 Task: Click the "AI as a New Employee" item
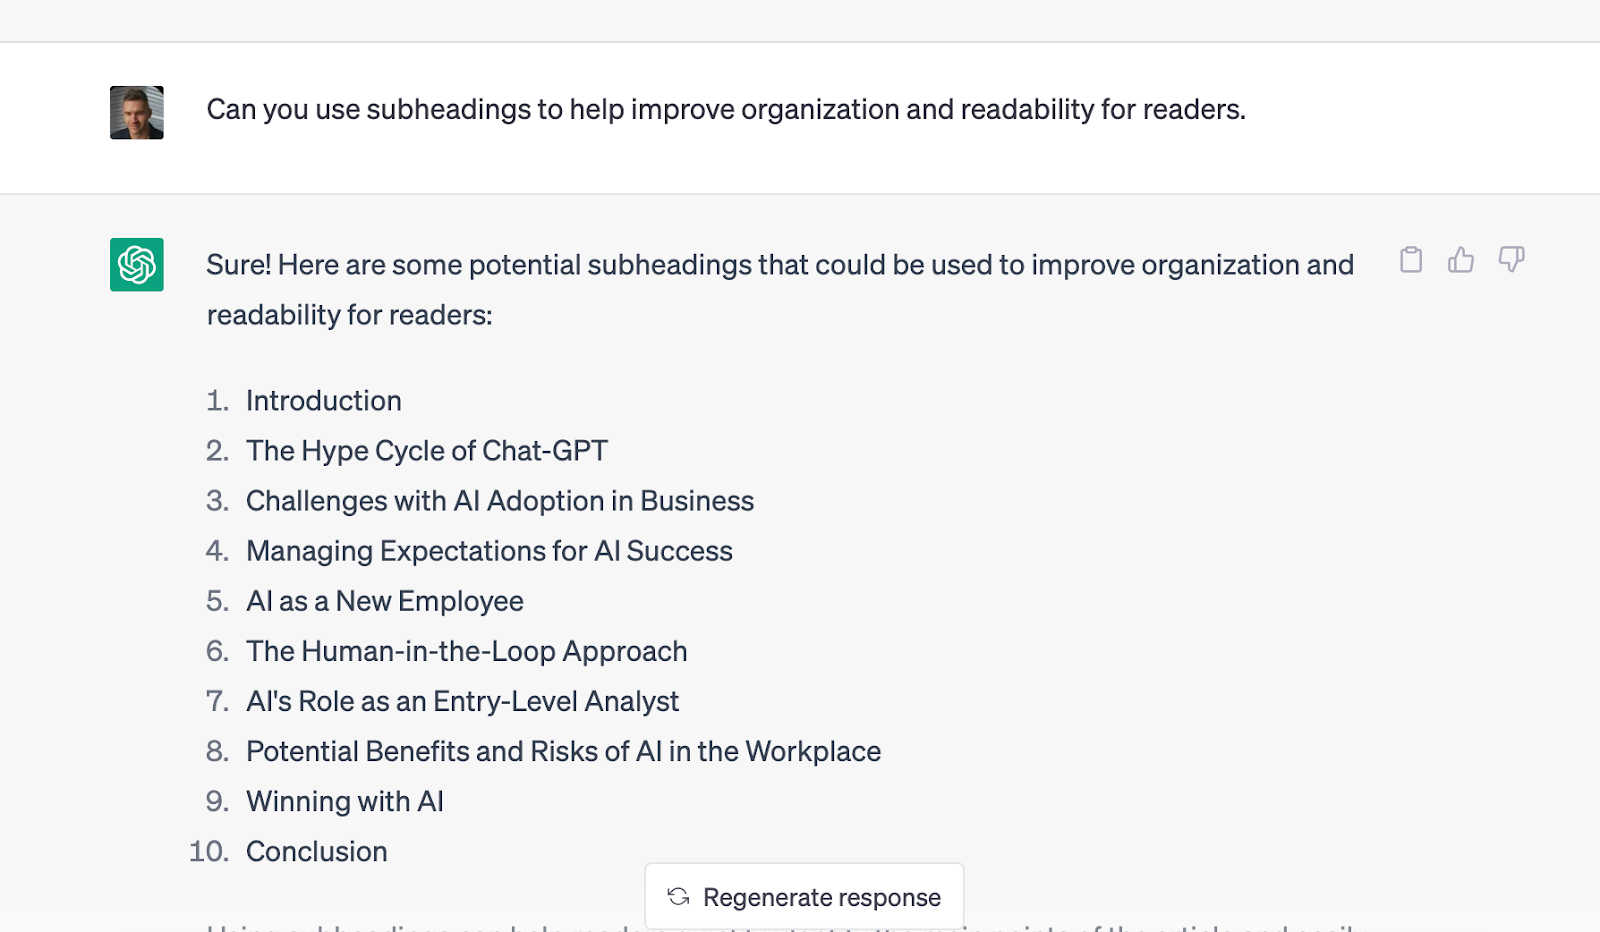[385, 601]
